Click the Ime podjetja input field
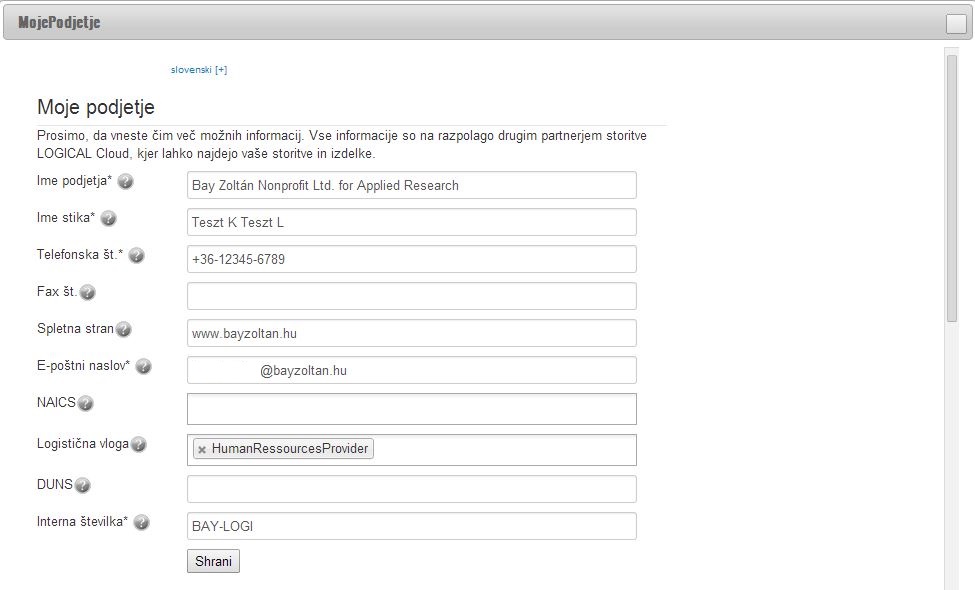 pos(412,185)
